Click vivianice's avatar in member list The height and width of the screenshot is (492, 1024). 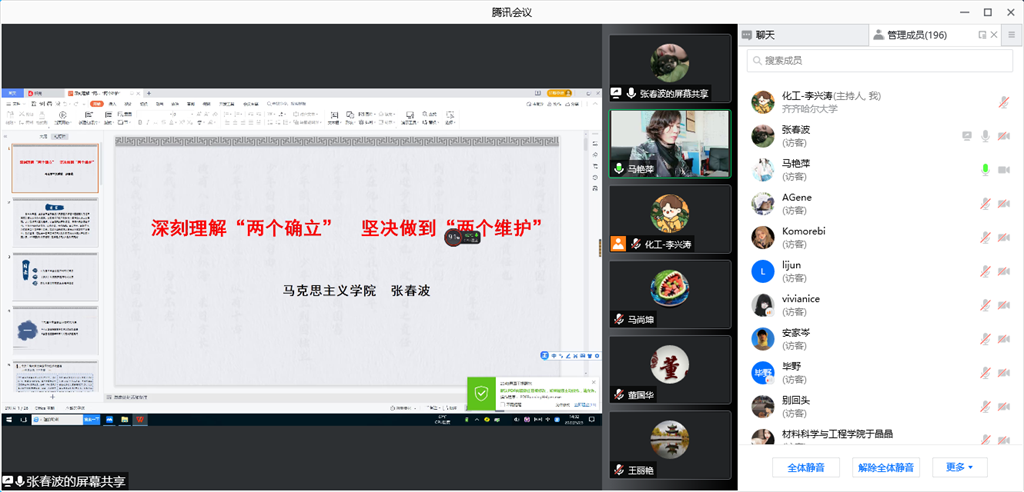(x=762, y=305)
